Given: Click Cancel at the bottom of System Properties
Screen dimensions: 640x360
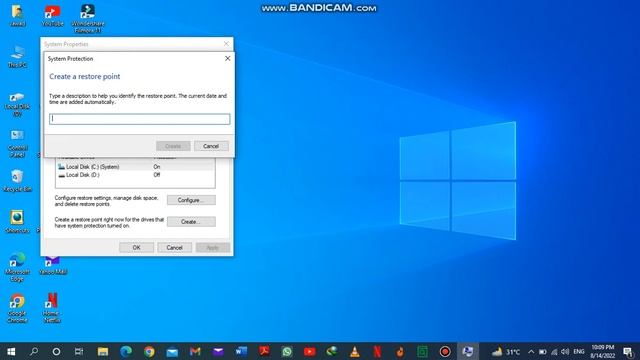Looking at the screenshot, I should pyautogui.click(x=174, y=247).
